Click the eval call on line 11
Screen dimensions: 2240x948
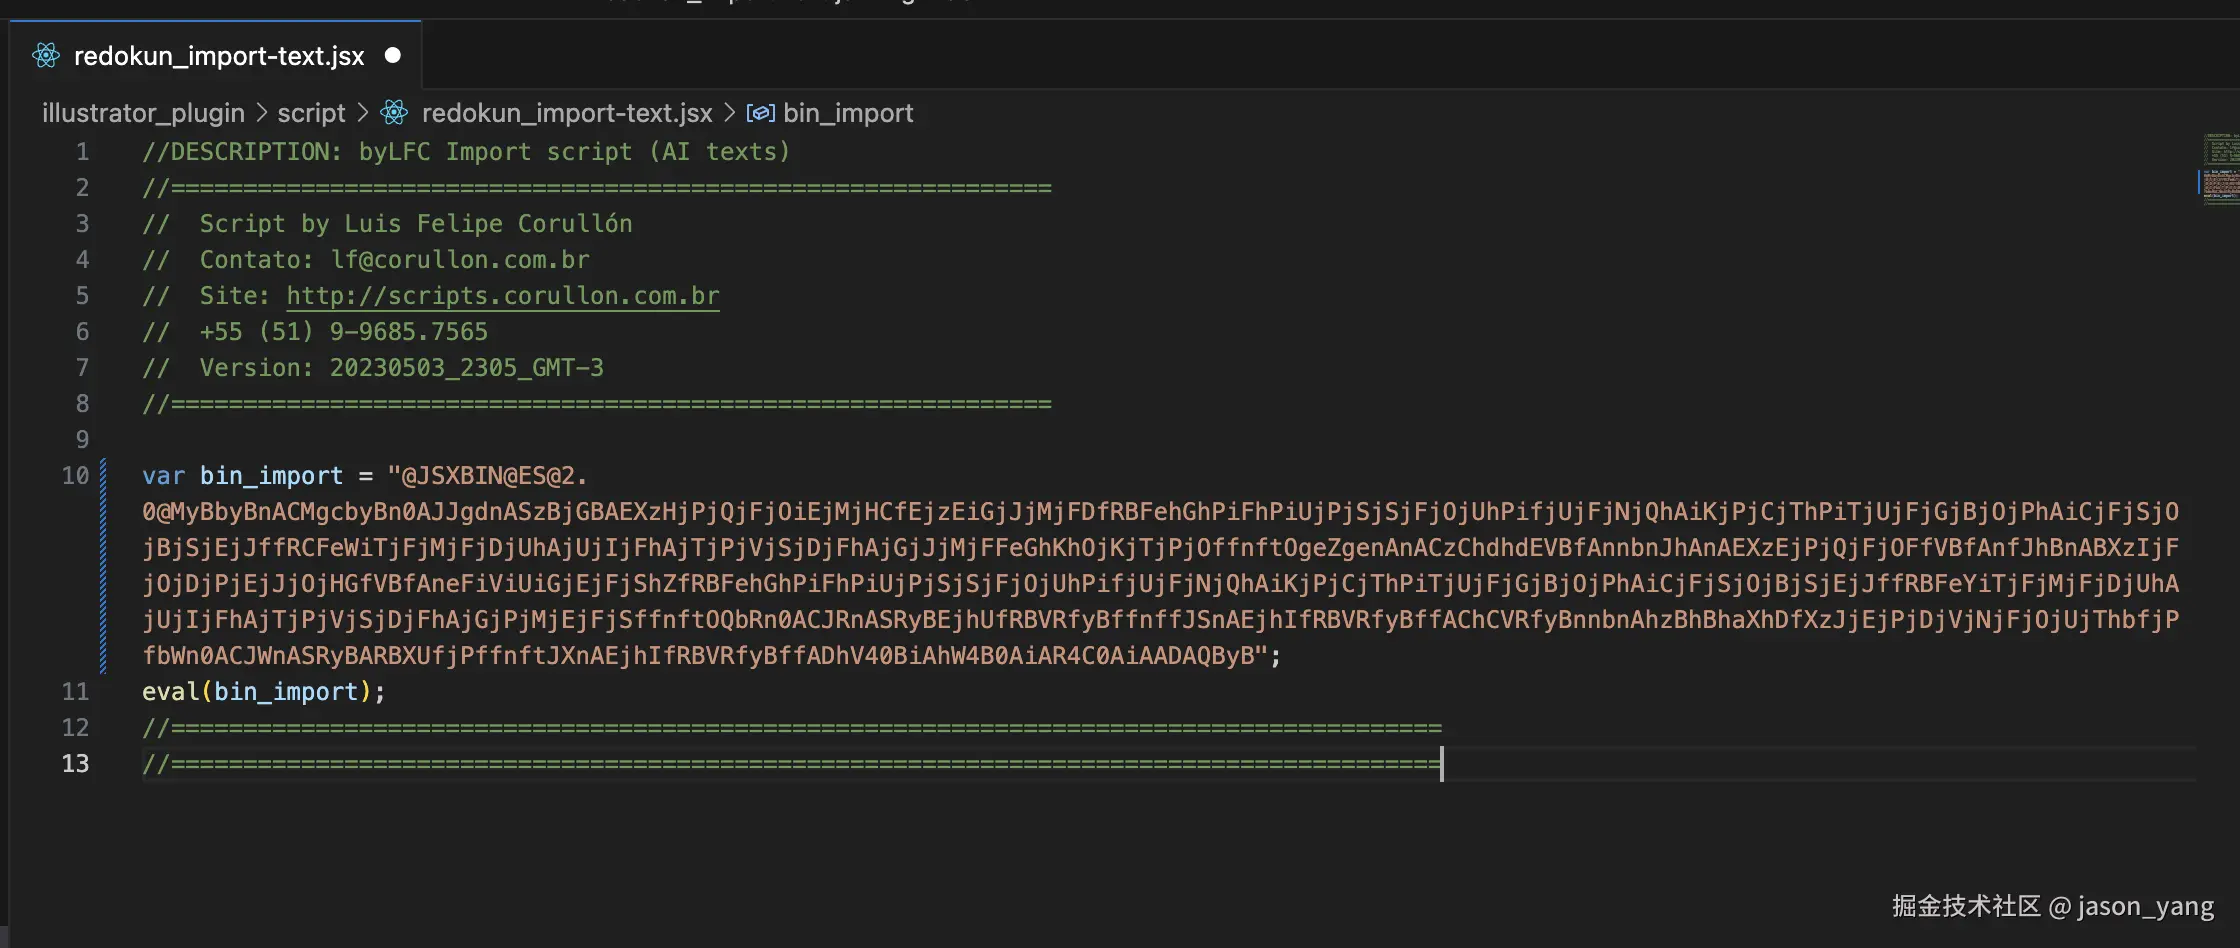click(170, 692)
